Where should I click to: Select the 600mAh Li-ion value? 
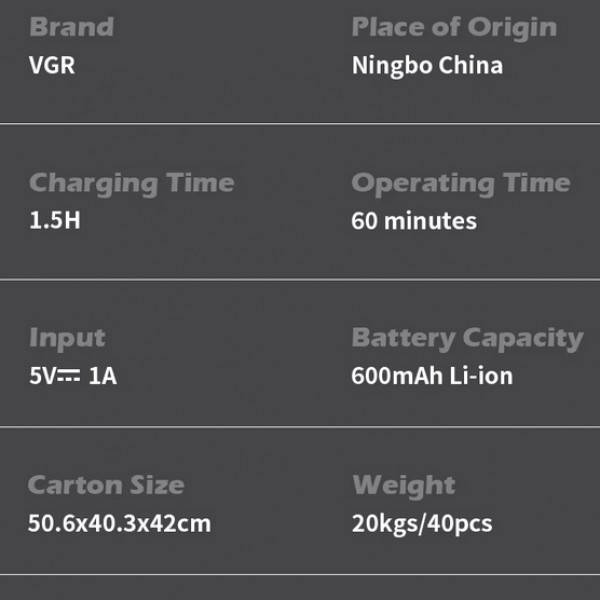pos(432,376)
